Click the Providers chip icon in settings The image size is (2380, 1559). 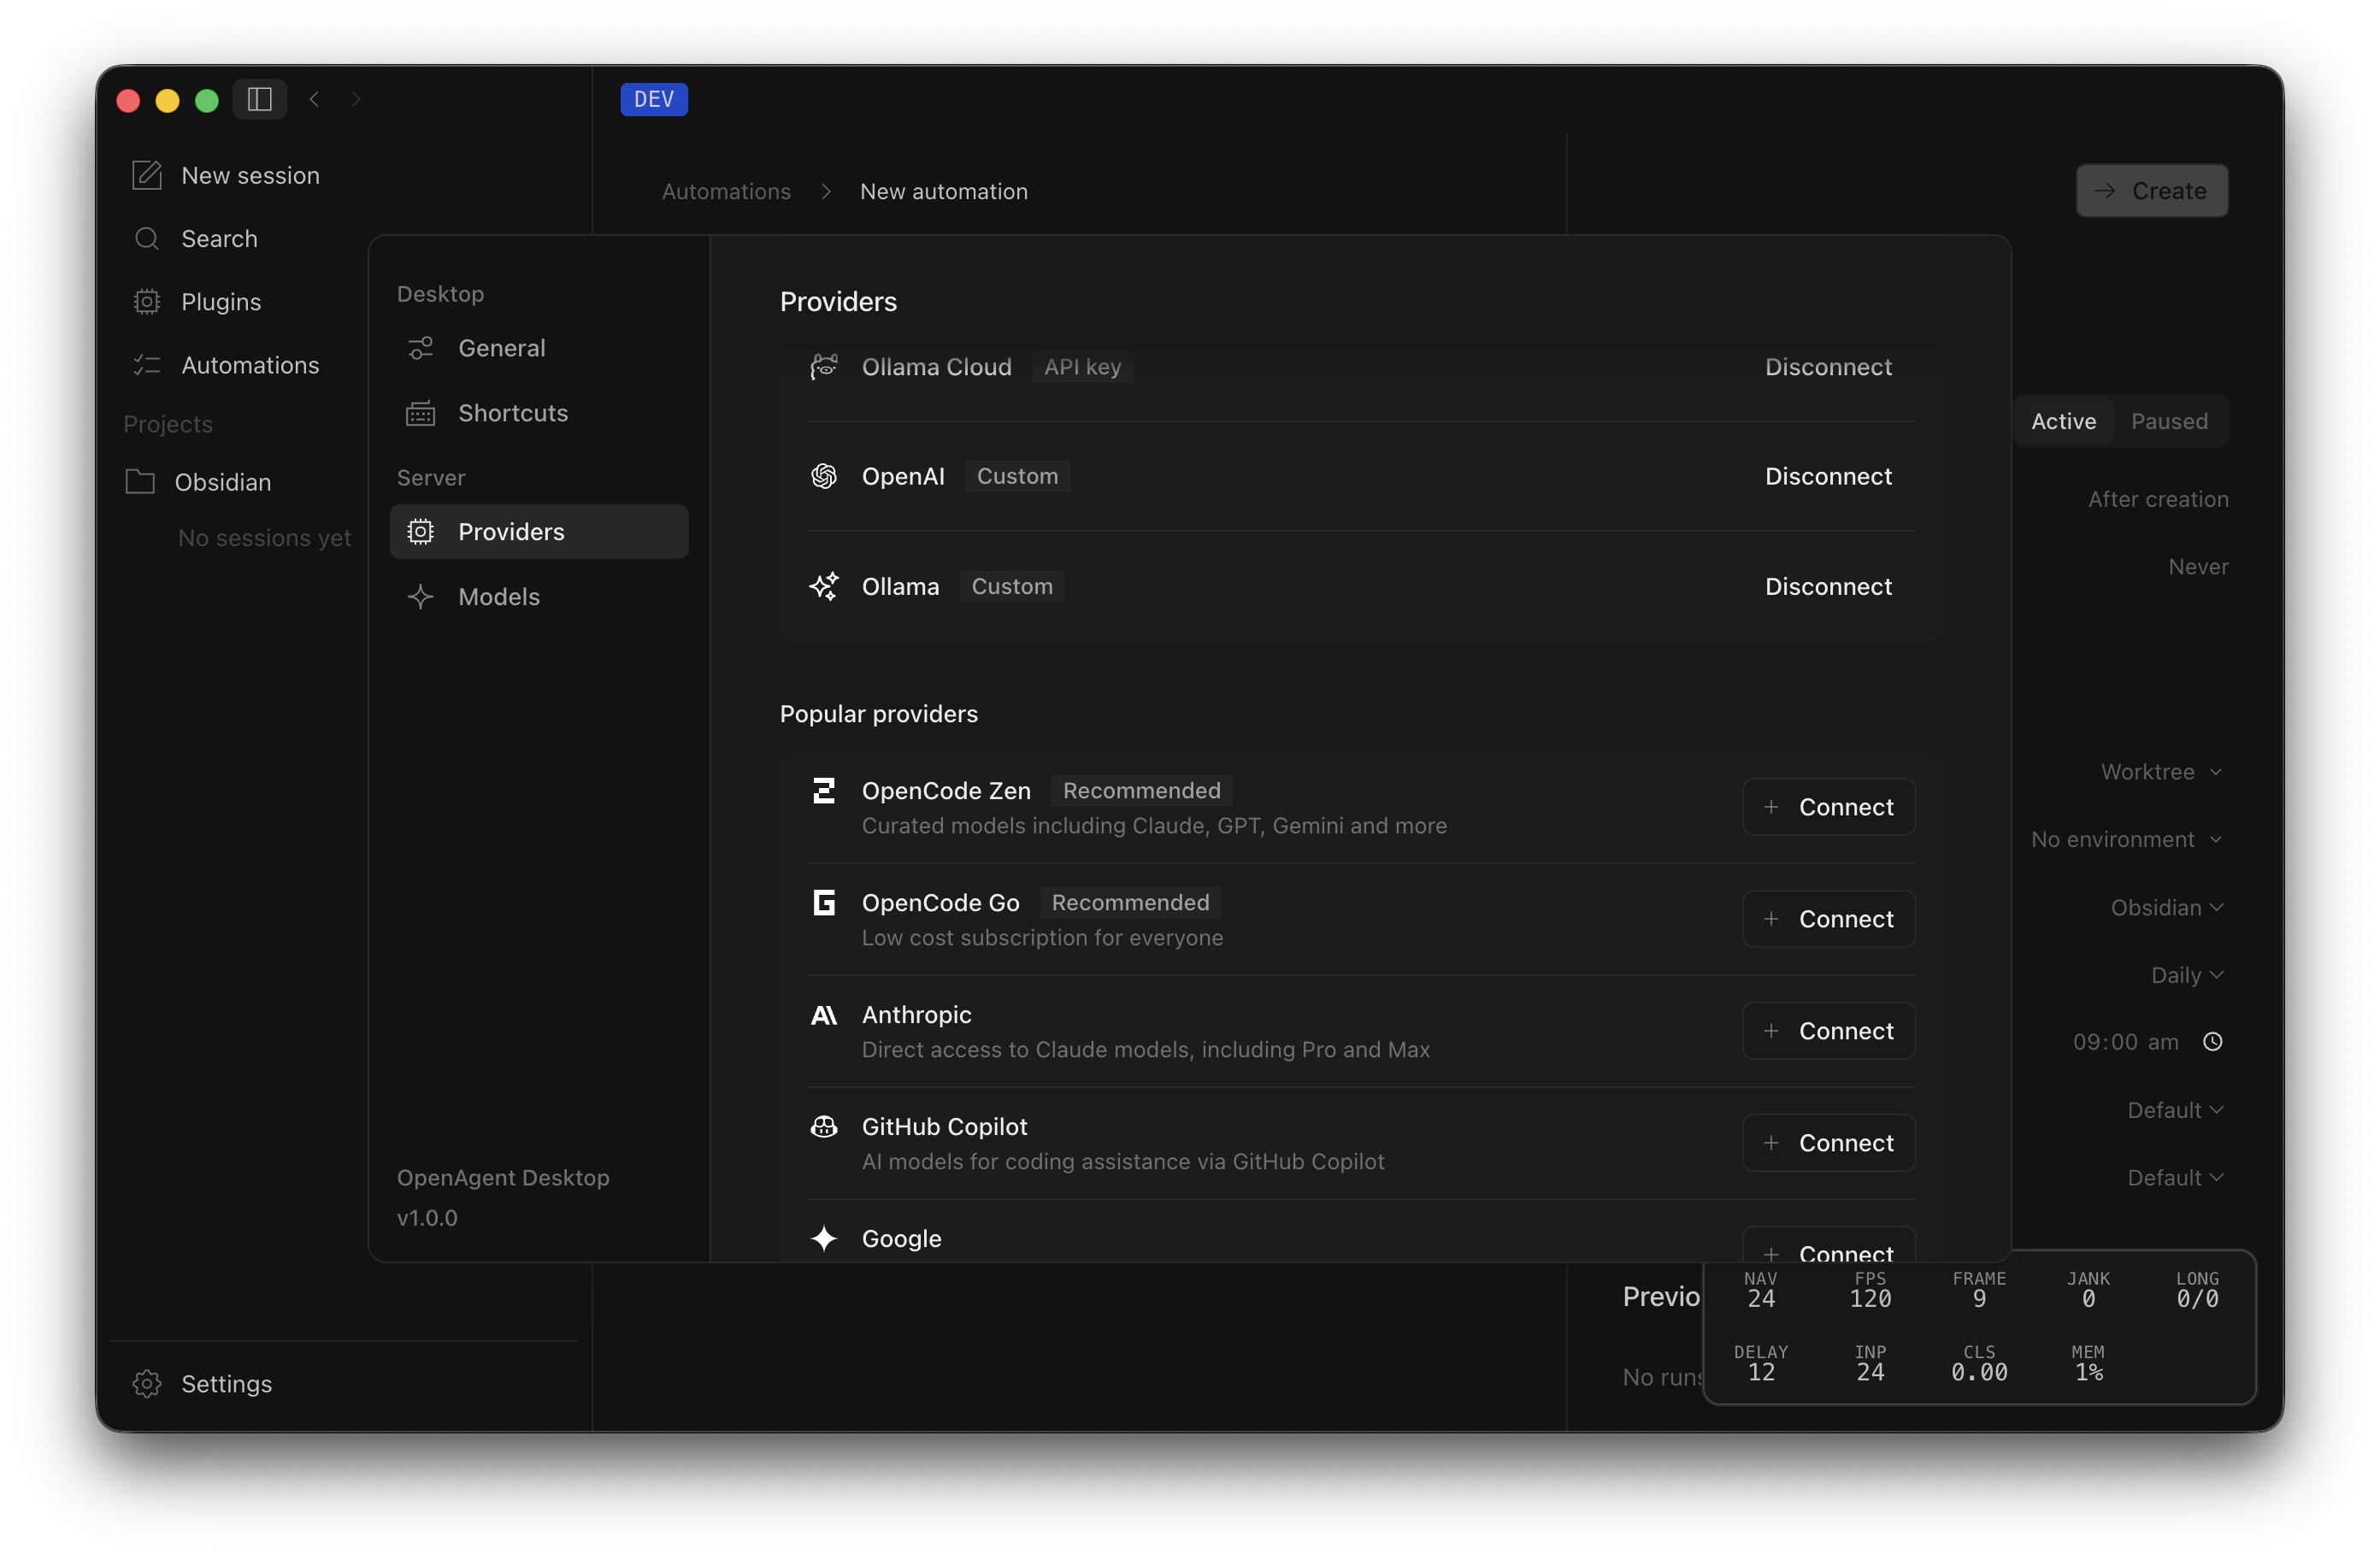pos(420,531)
